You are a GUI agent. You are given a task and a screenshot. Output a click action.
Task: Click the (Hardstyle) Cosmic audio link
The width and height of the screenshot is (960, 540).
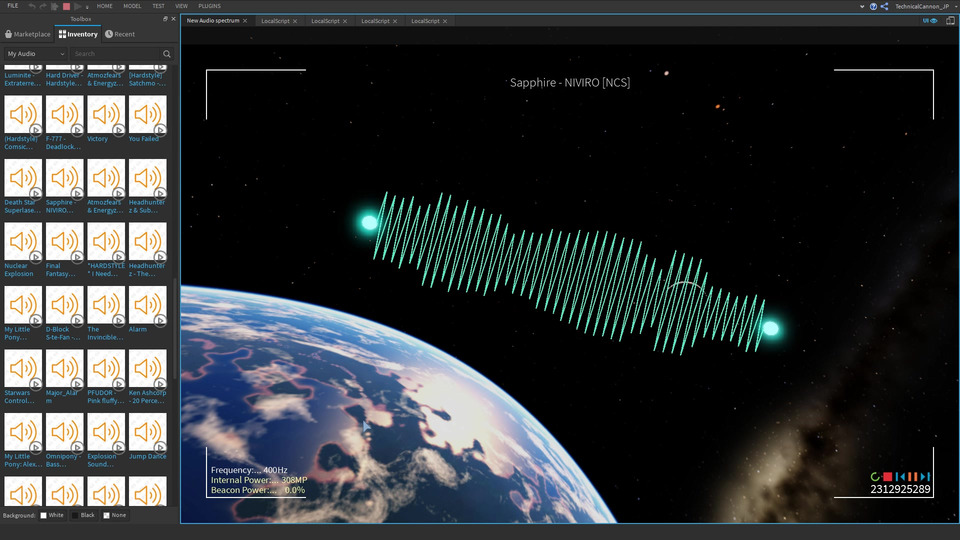coord(21,143)
